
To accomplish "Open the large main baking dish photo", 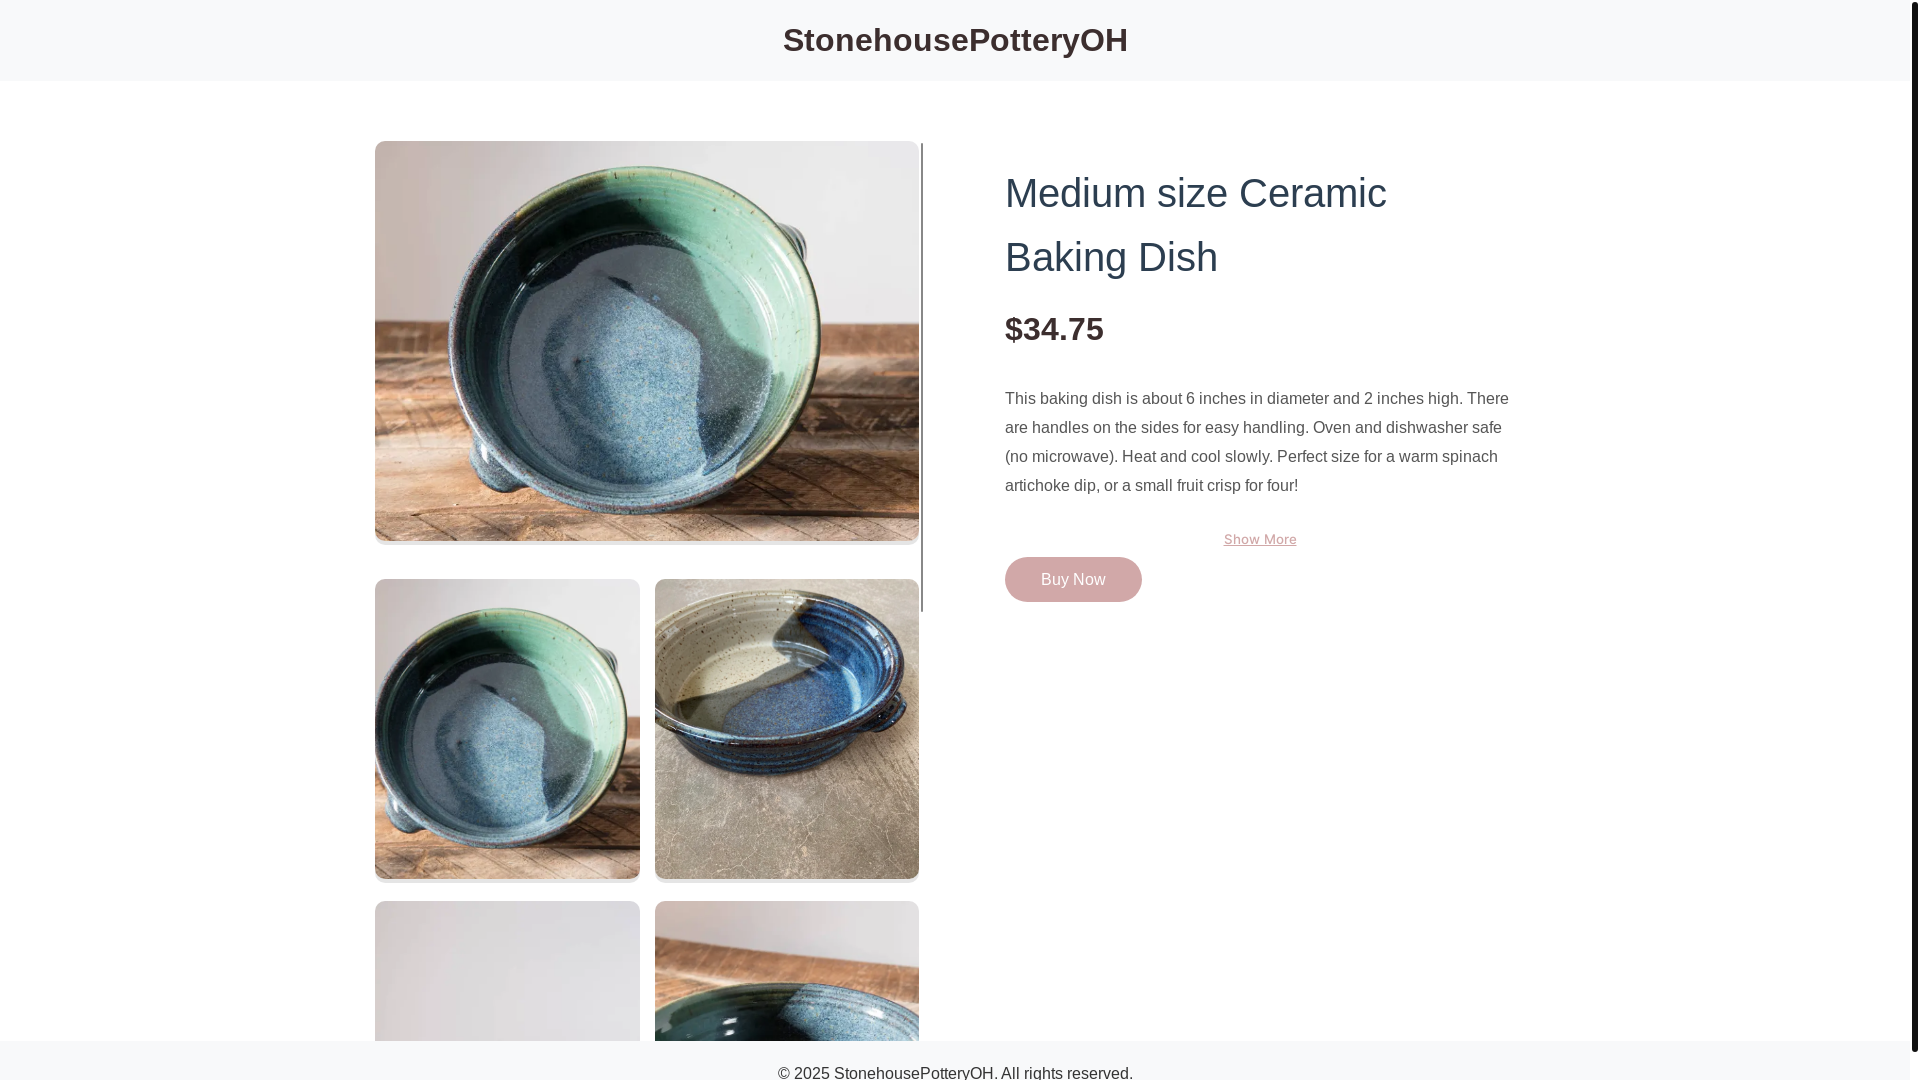I will coord(646,341).
